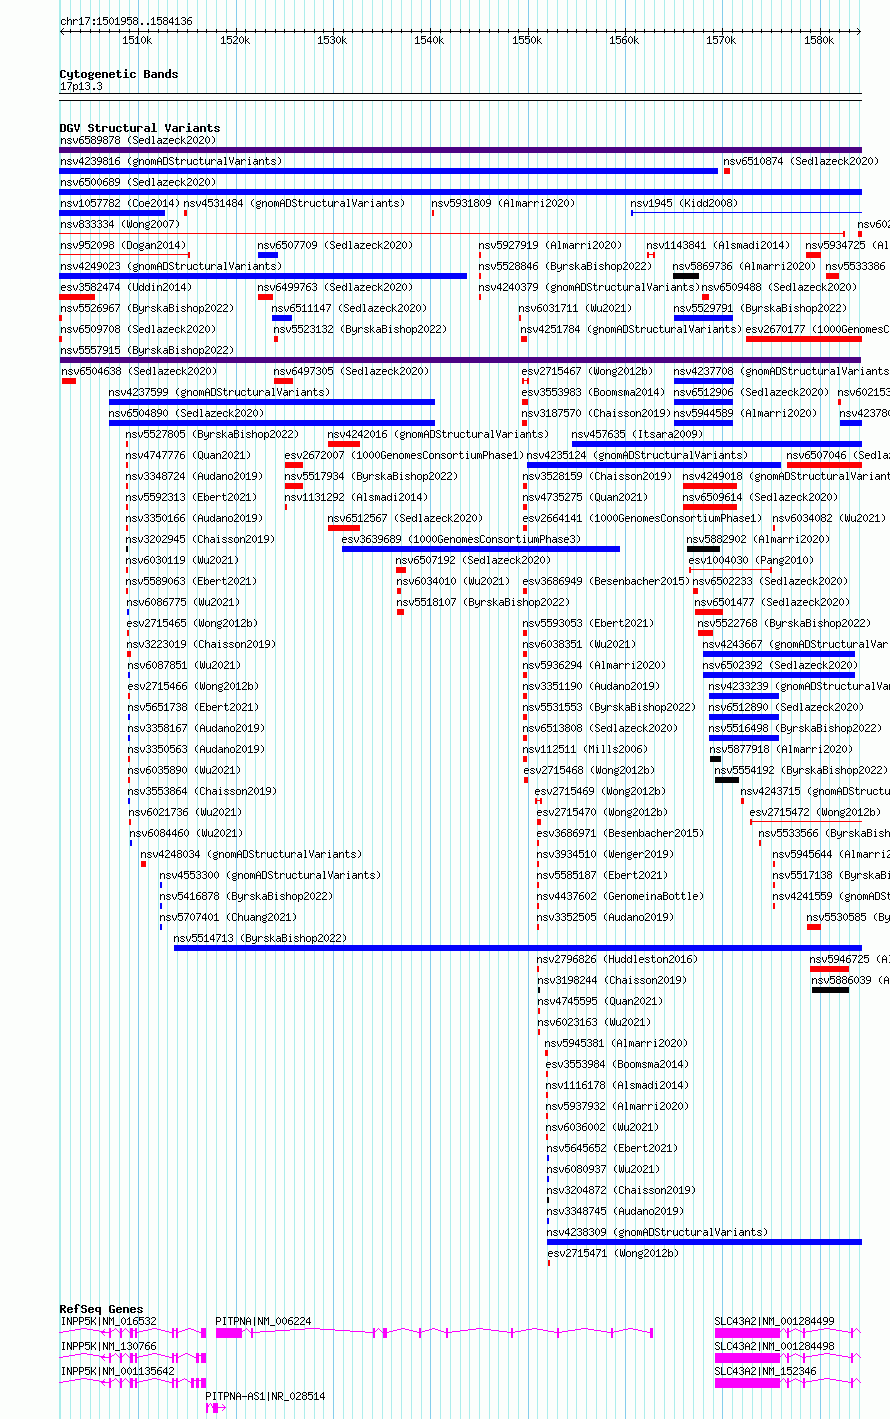Image resolution: width=890 pixels, height=1419 pixels.
Task: Click label nsv5514713 (ByrskaBishop2022)
Action: pyautogui.click(x=260, y=938)
